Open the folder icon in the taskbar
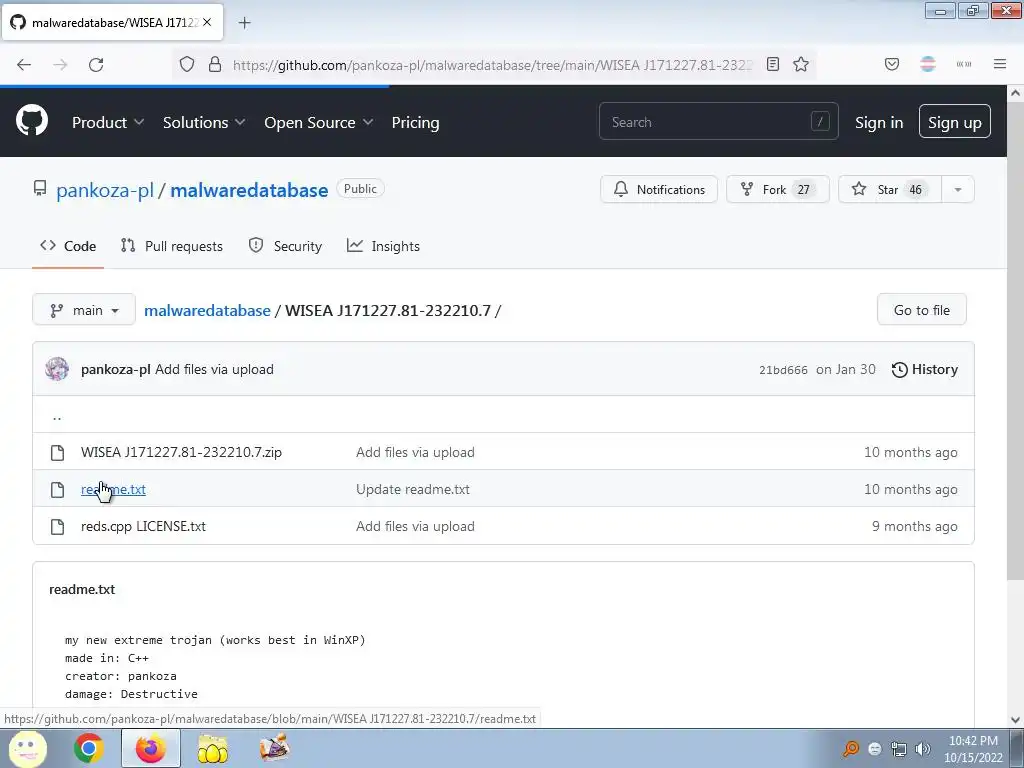 212,748
